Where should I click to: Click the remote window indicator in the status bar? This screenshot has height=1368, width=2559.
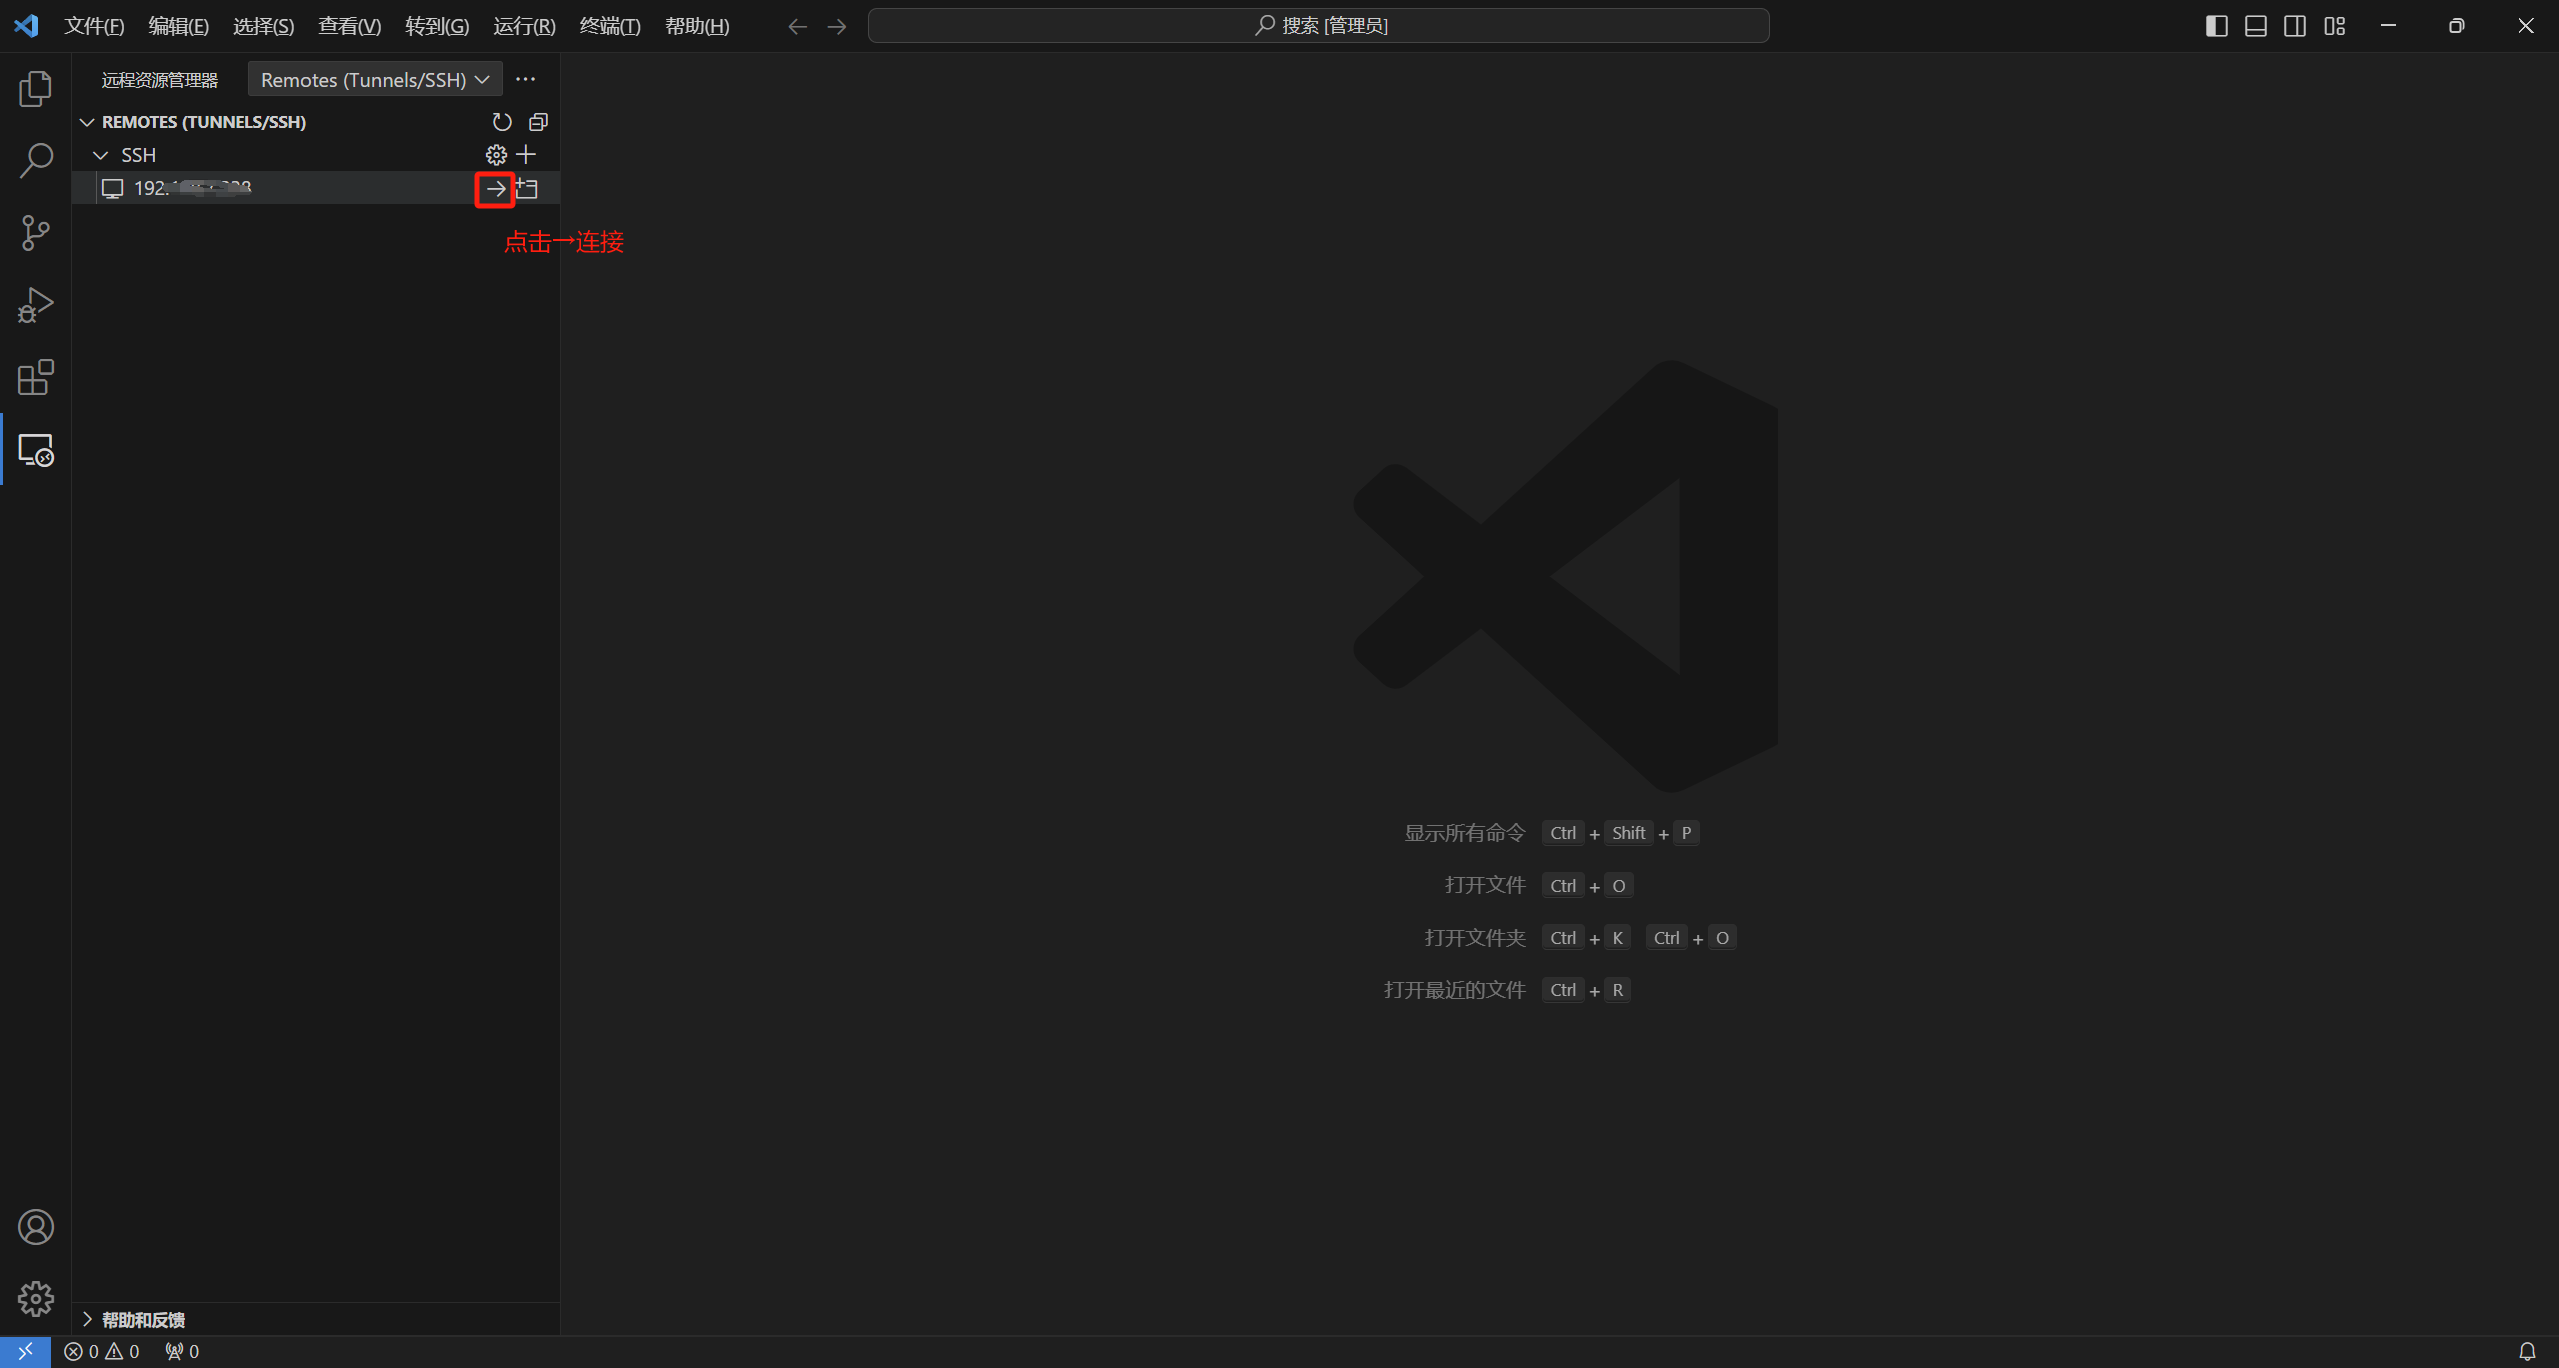coord(25,1351)
